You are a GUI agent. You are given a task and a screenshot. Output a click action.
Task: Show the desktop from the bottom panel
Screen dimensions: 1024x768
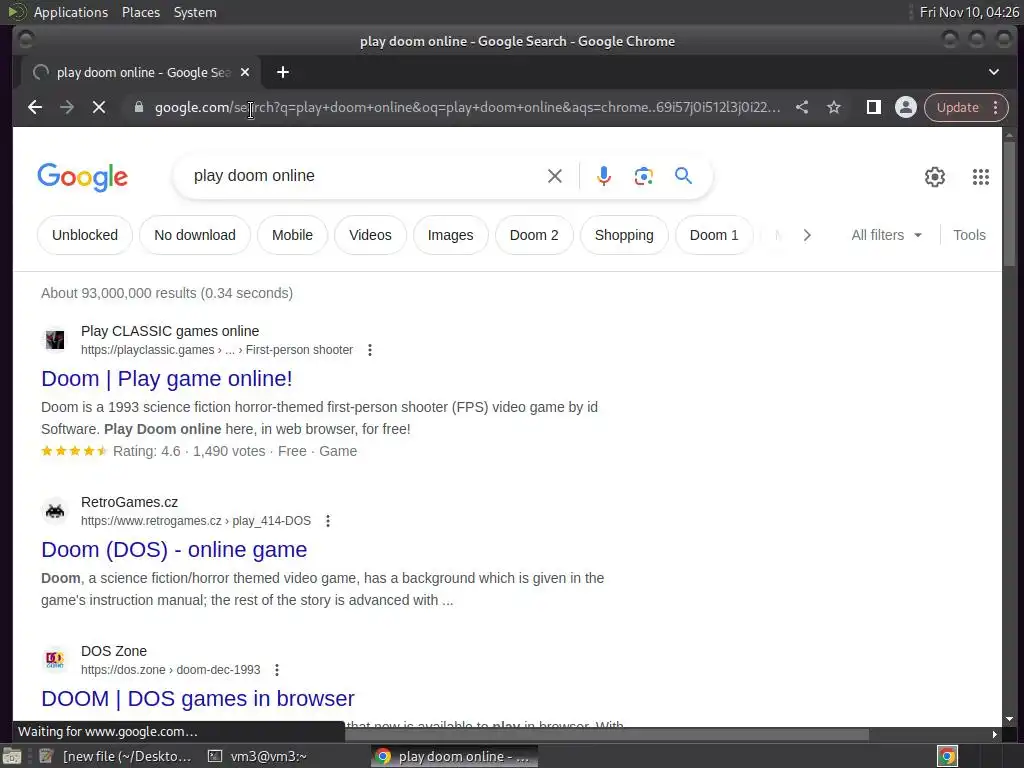tap(12, 756)
